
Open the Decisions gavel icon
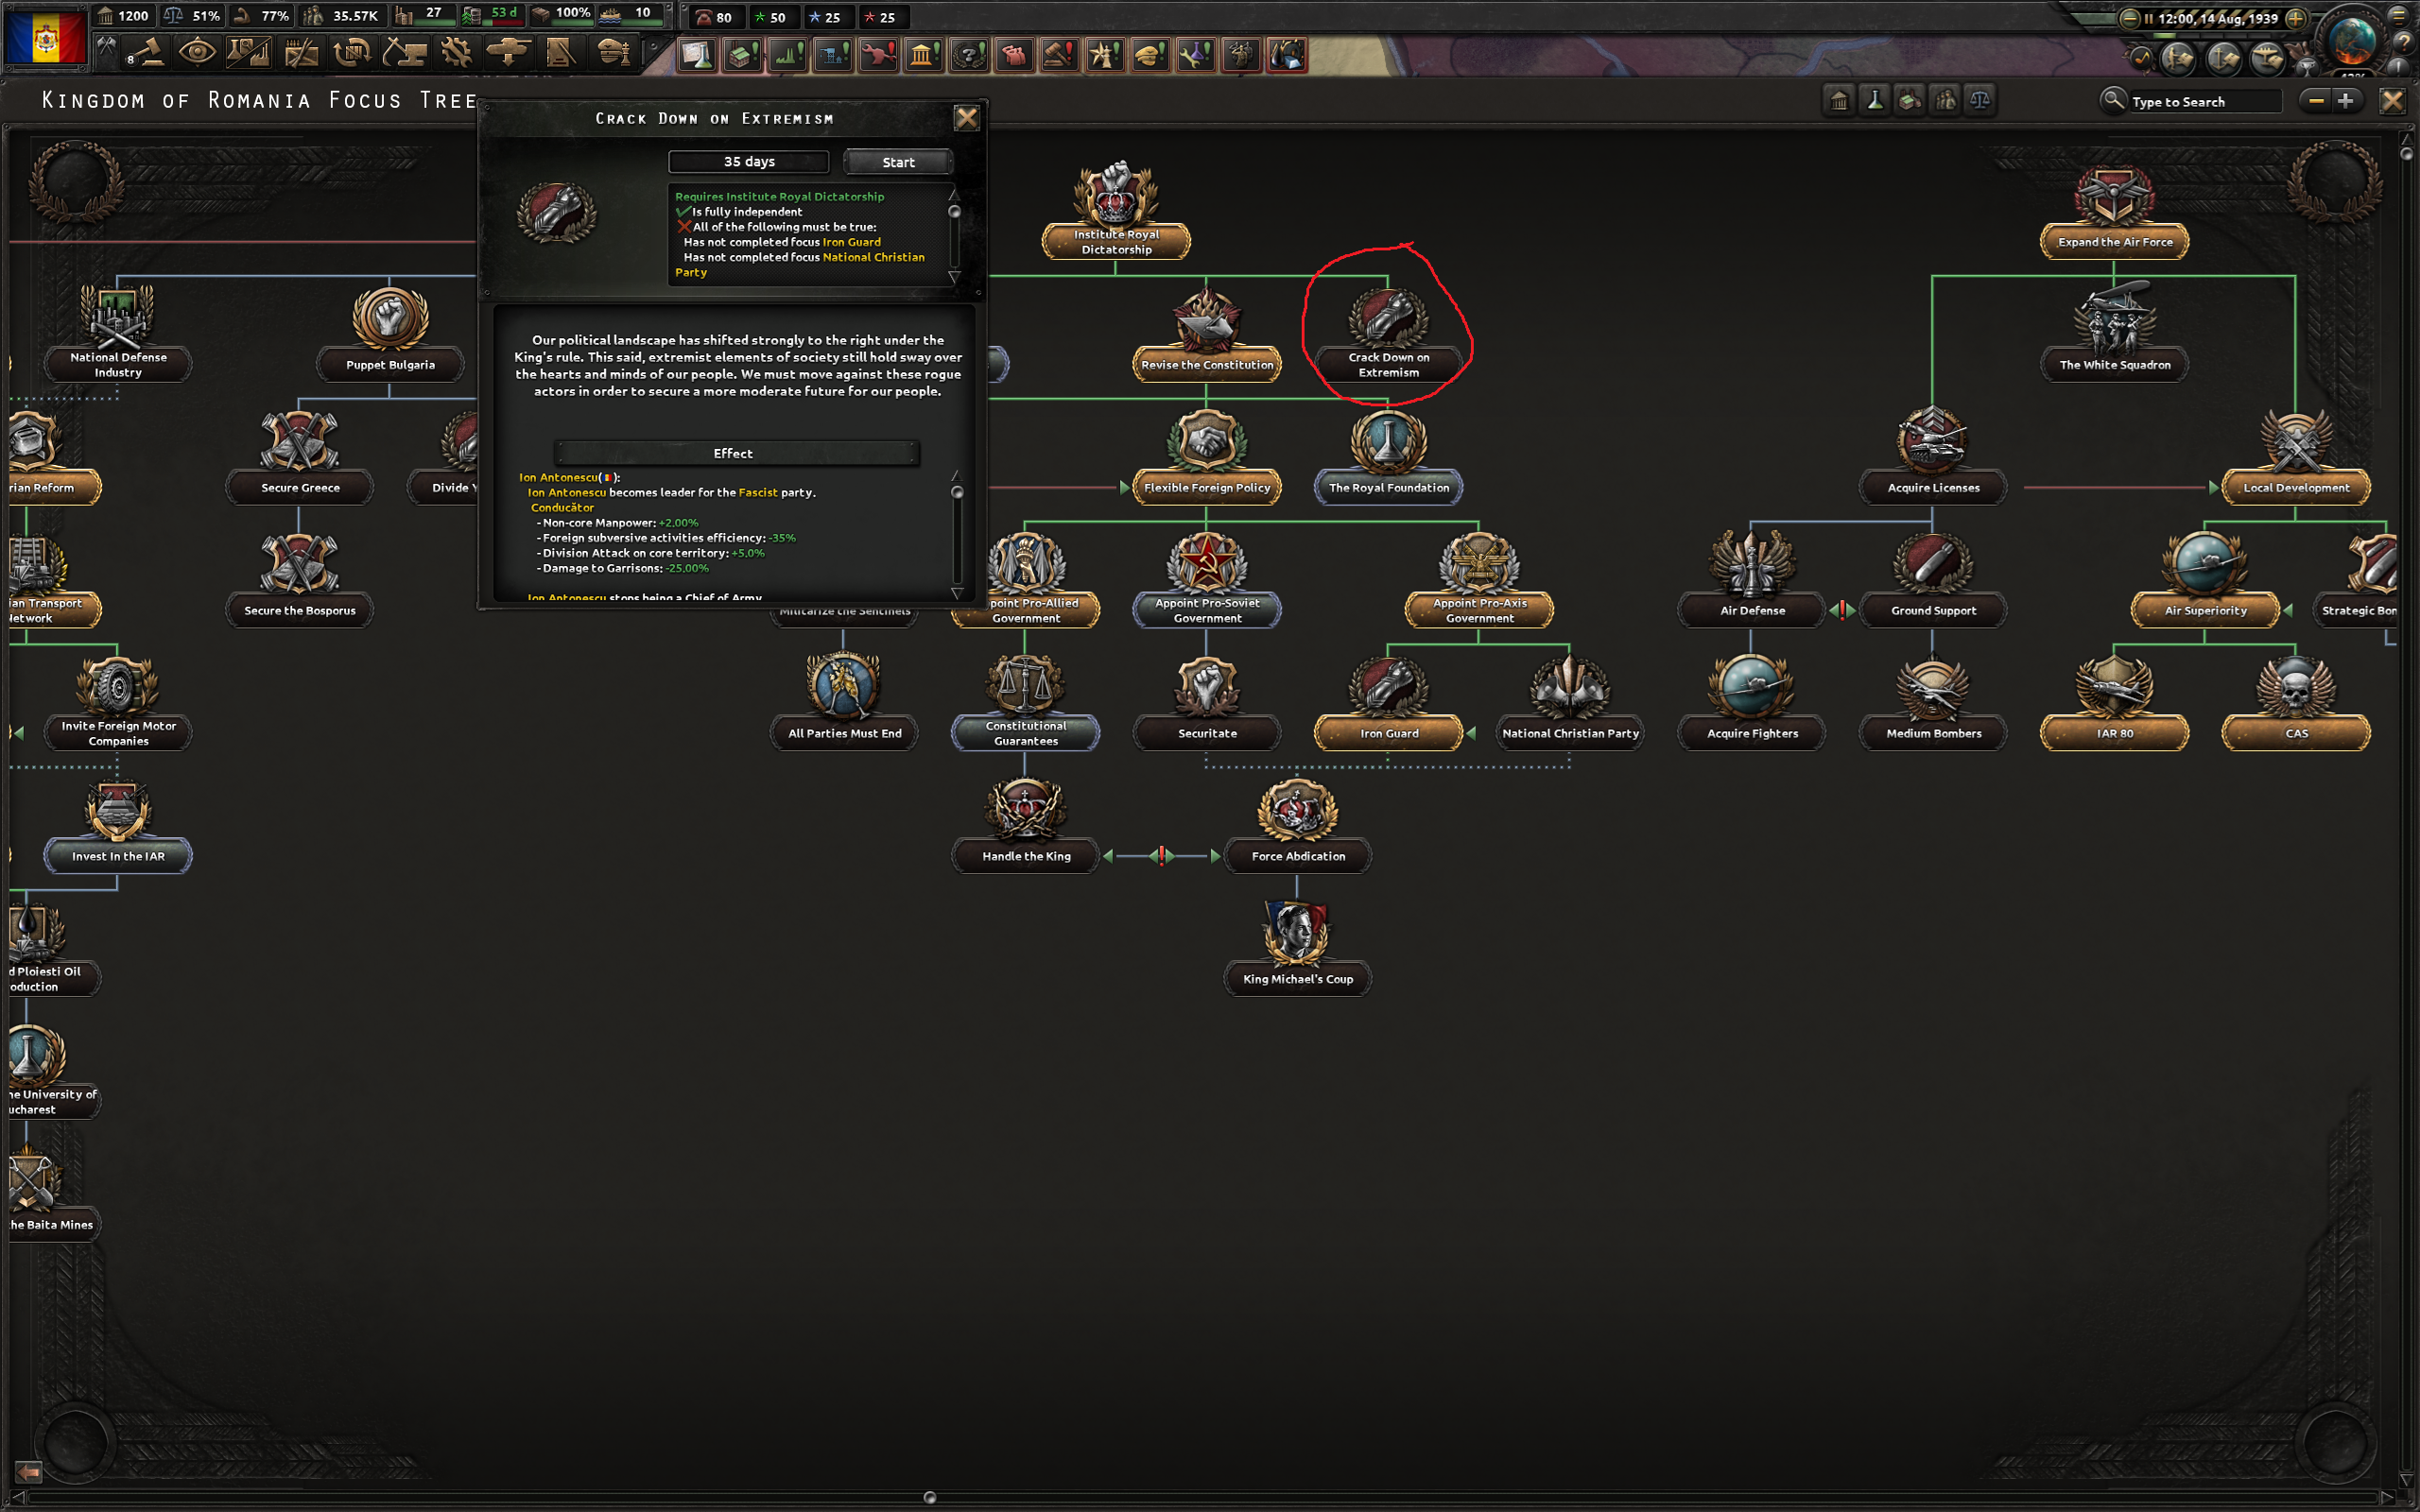pos(146,52)
